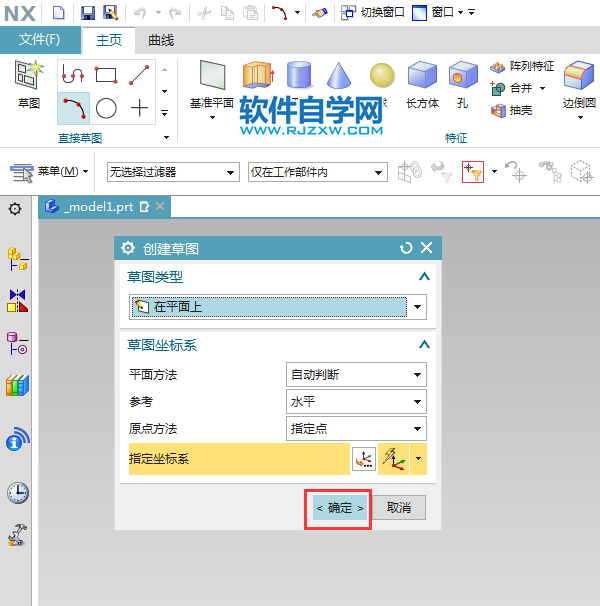Open the Assembly Navigator sidebar icon
Image resolution: width=600 pixels, height=606 pixels.
pyautogui.click(x=17, y=259)
